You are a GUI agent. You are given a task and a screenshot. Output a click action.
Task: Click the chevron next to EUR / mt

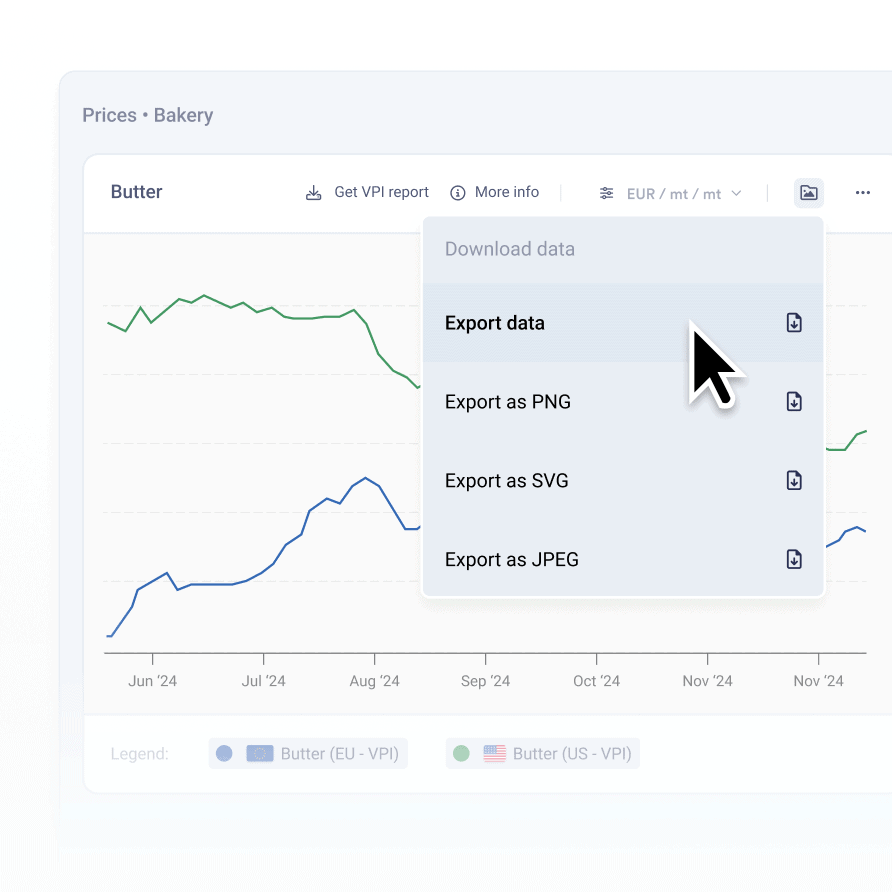[x=737, y=193]
